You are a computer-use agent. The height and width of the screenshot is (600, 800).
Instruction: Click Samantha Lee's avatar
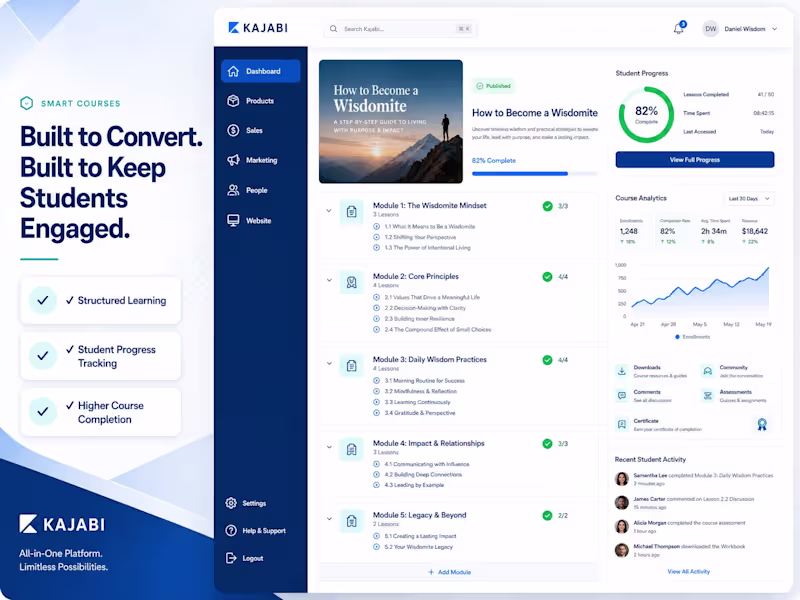(621, 479)
